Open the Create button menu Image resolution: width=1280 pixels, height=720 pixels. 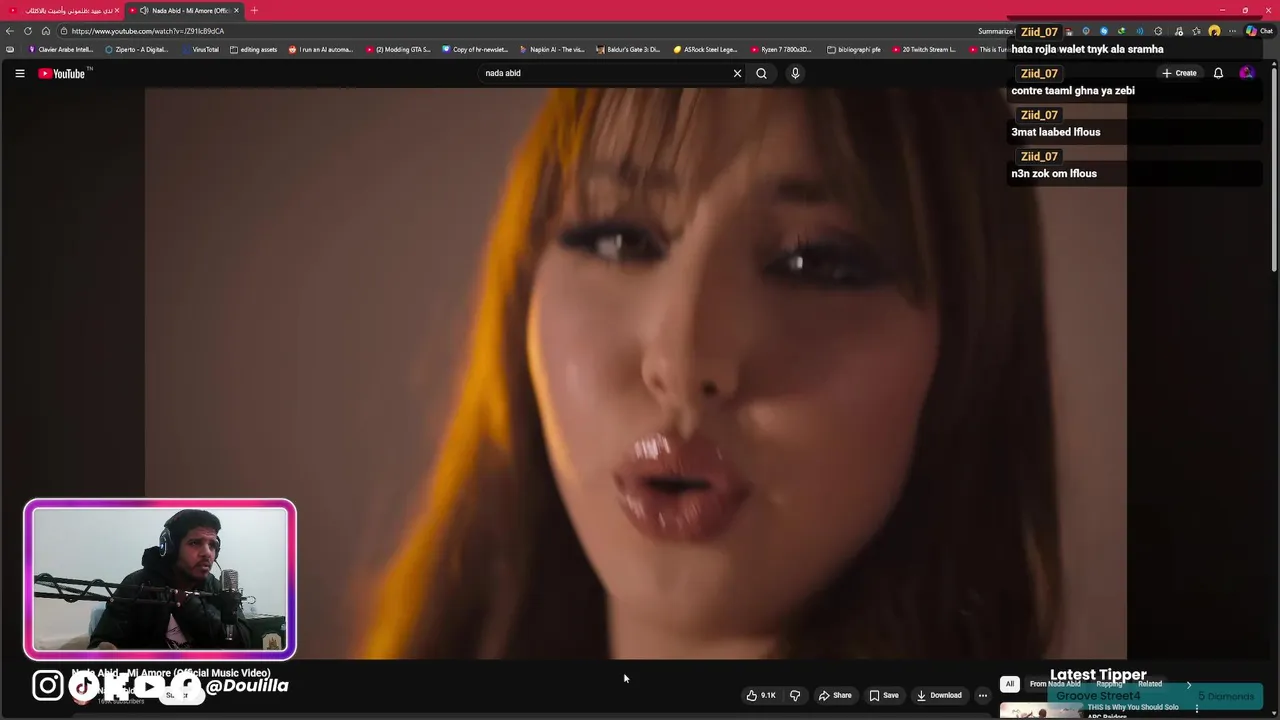[1179, 73]
